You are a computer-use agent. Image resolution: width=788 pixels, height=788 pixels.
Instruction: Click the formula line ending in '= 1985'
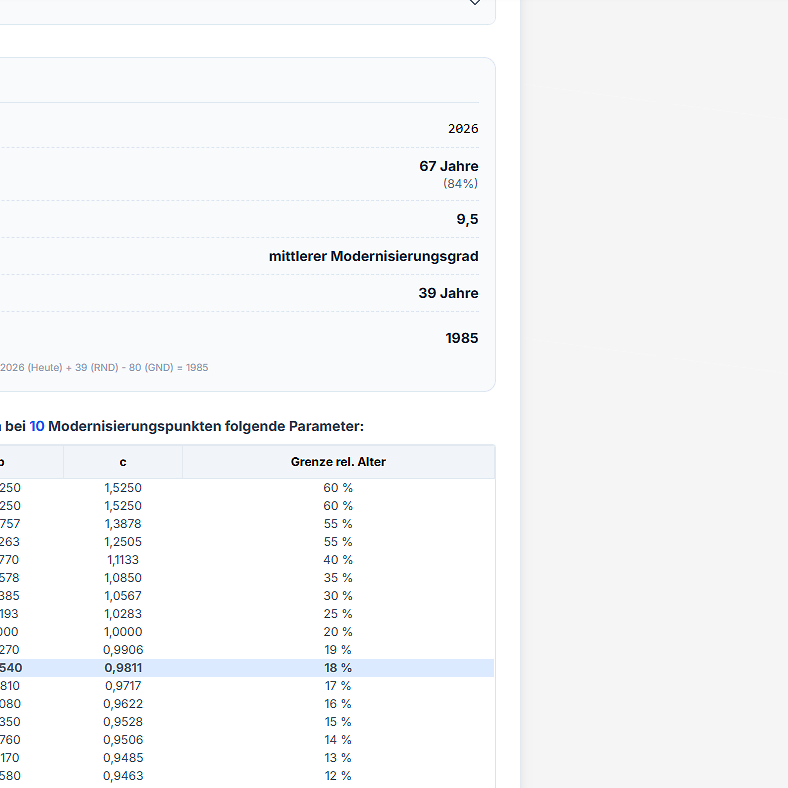tap(104, 368)
